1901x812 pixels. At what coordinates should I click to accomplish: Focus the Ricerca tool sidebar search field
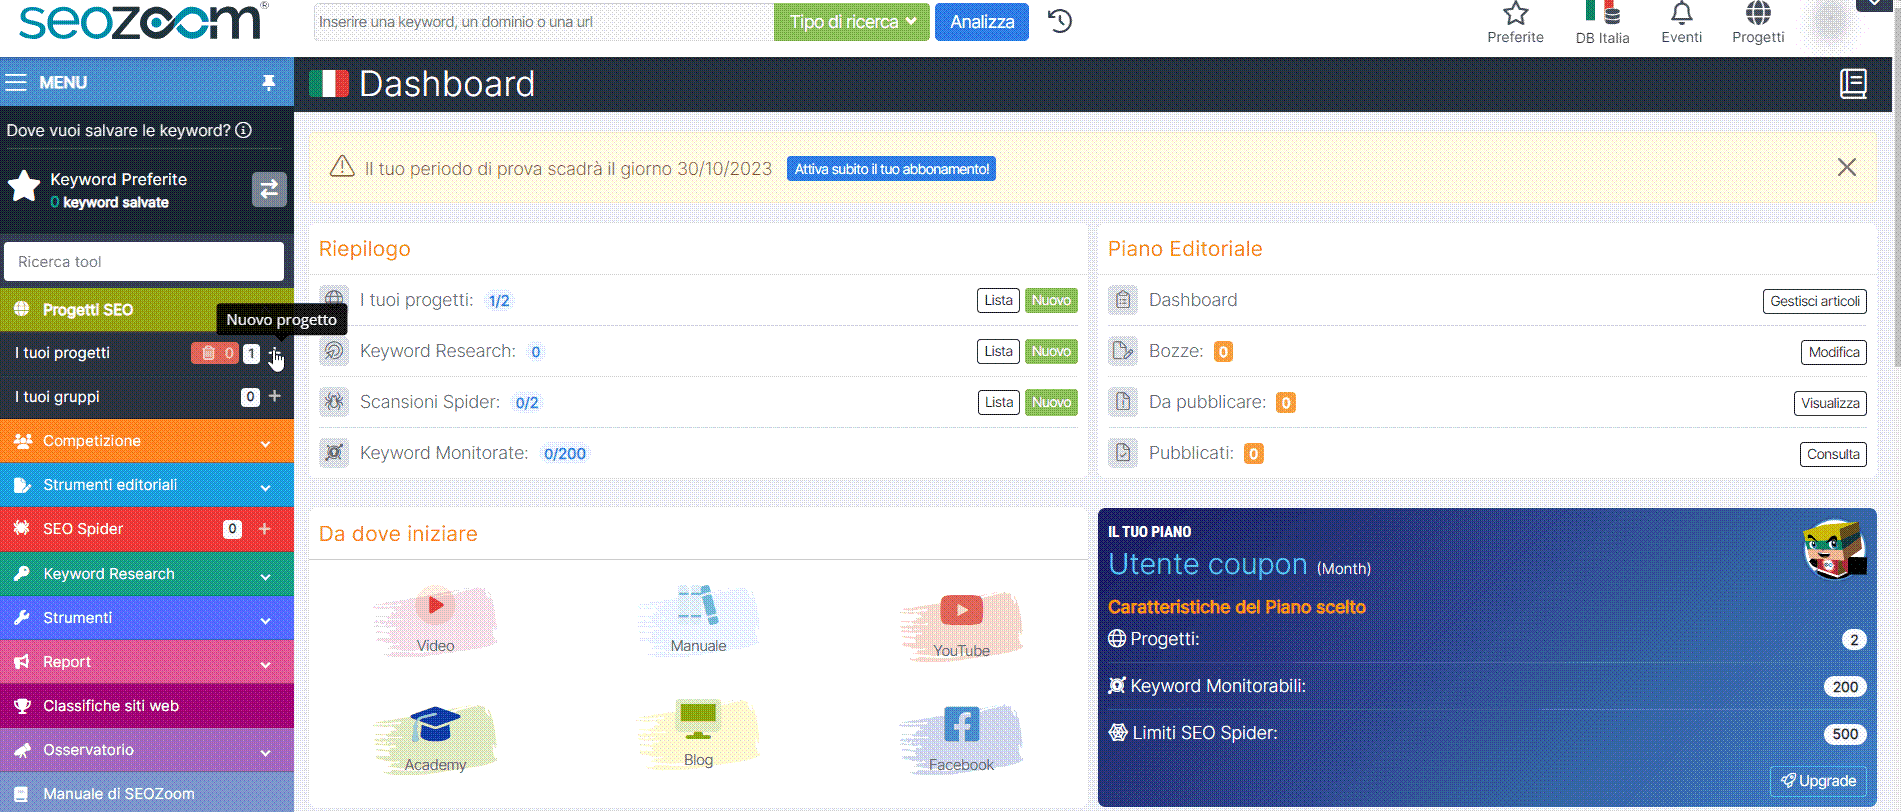click(144, 262)
